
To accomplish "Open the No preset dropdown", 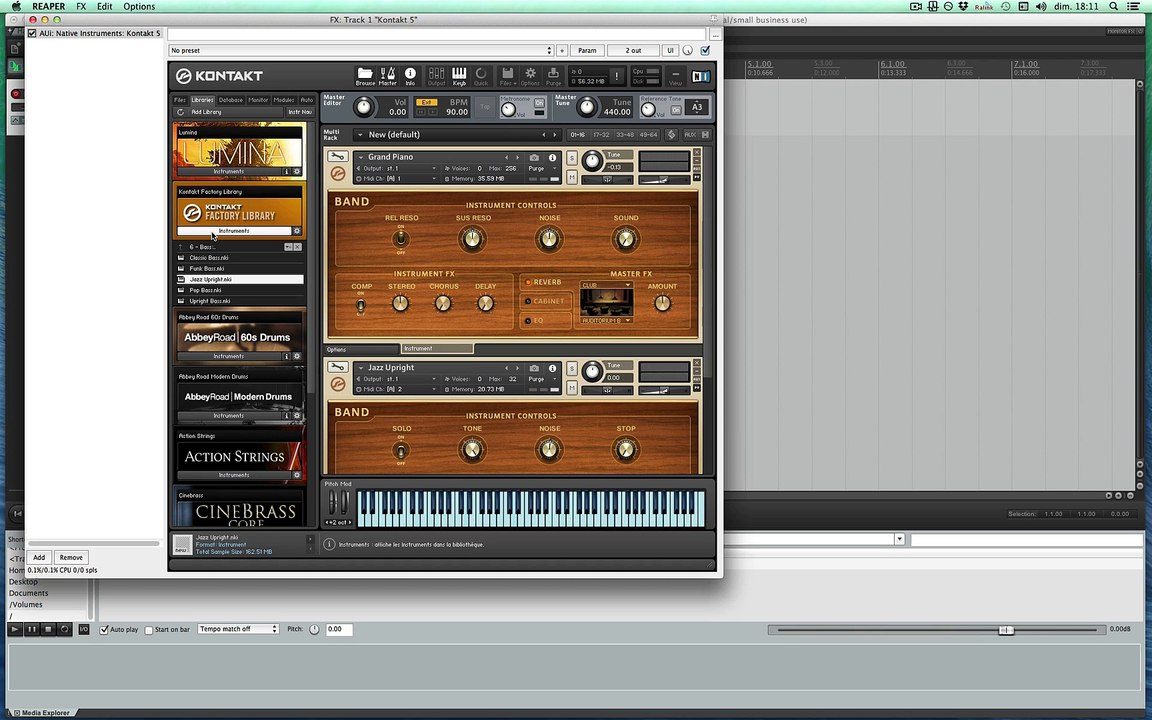I will pos(360,50).
